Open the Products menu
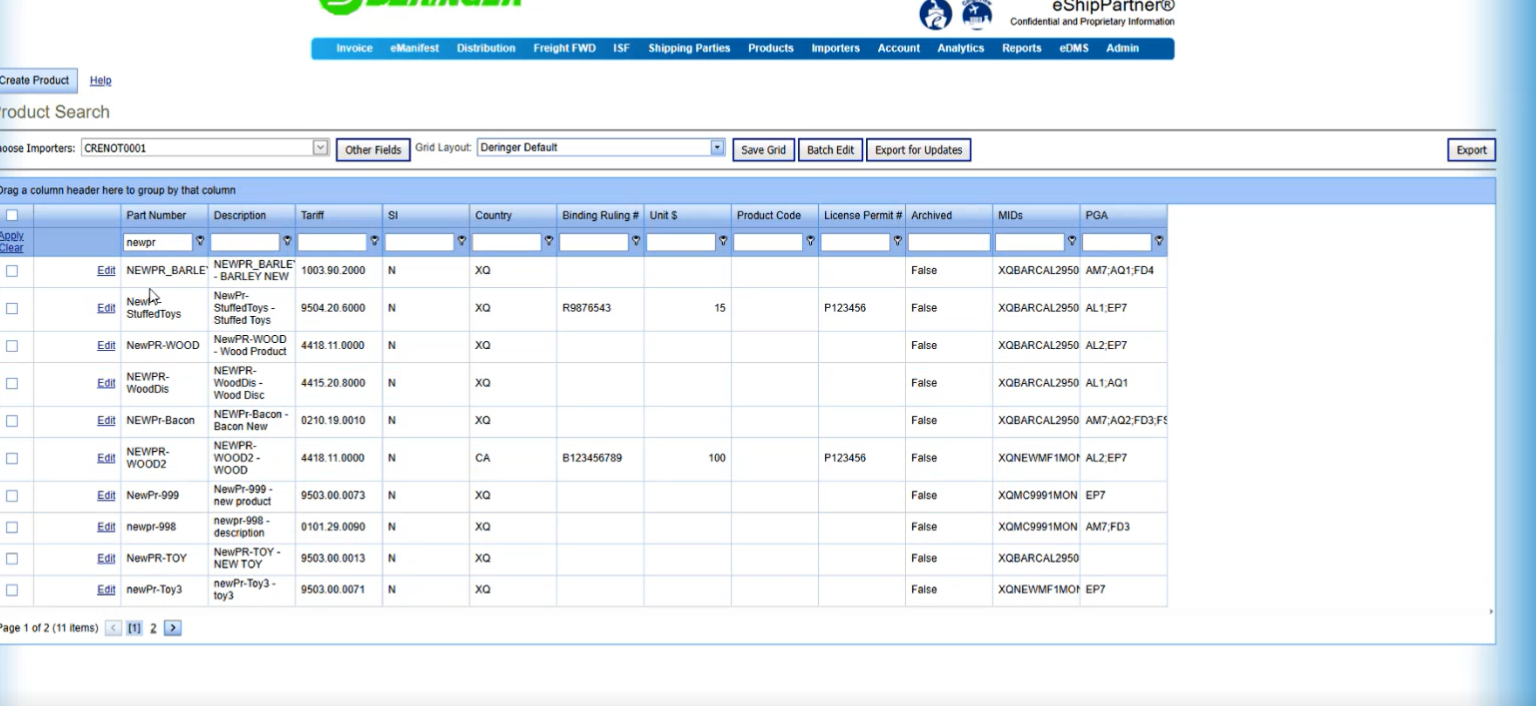This screenshot has width=1536, height=706. click(x=770, y=48)
